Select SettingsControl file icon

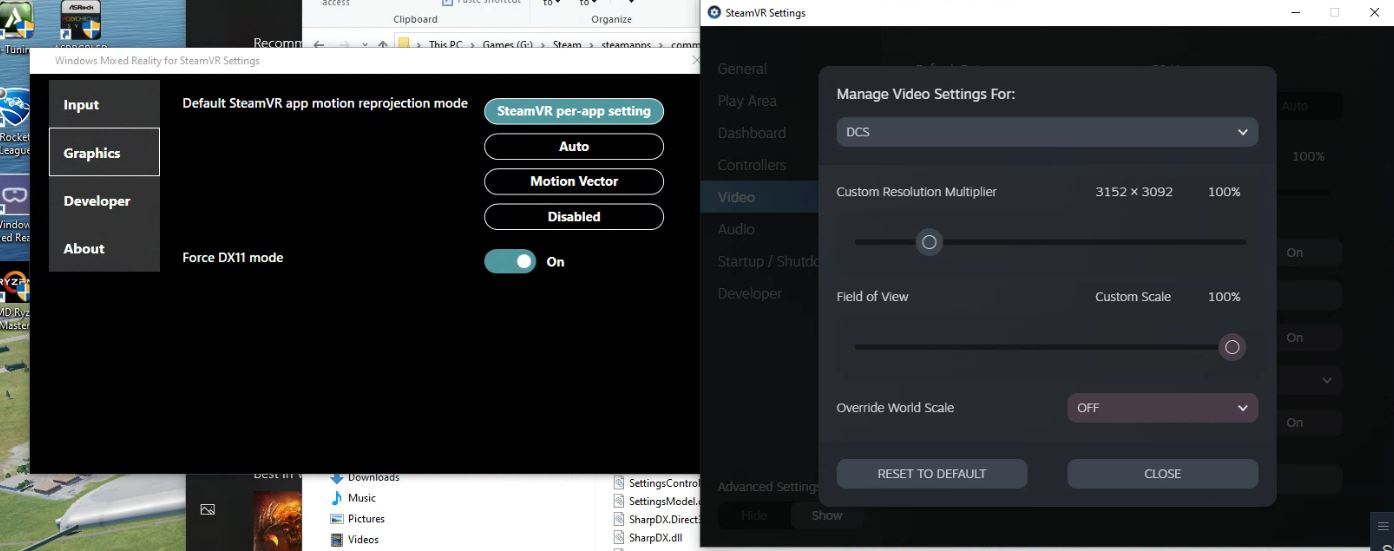[x=619, y=483]
